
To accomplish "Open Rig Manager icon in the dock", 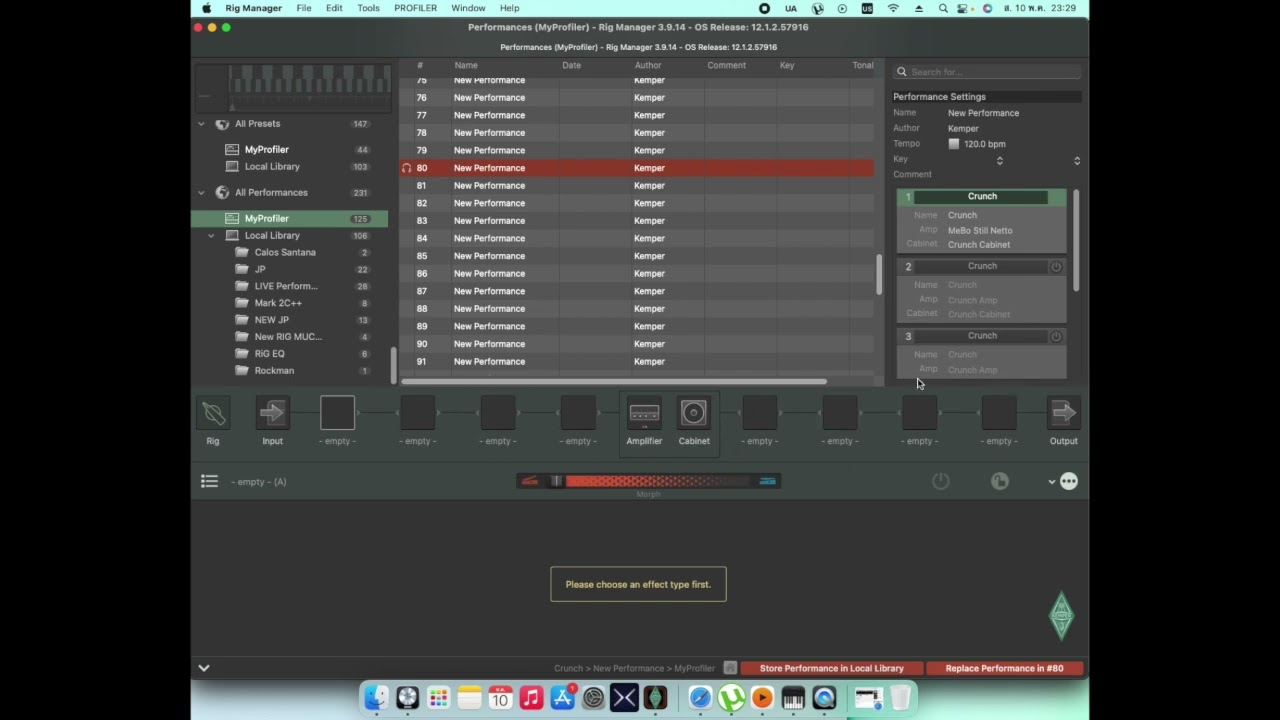I will tap(655, 697).
